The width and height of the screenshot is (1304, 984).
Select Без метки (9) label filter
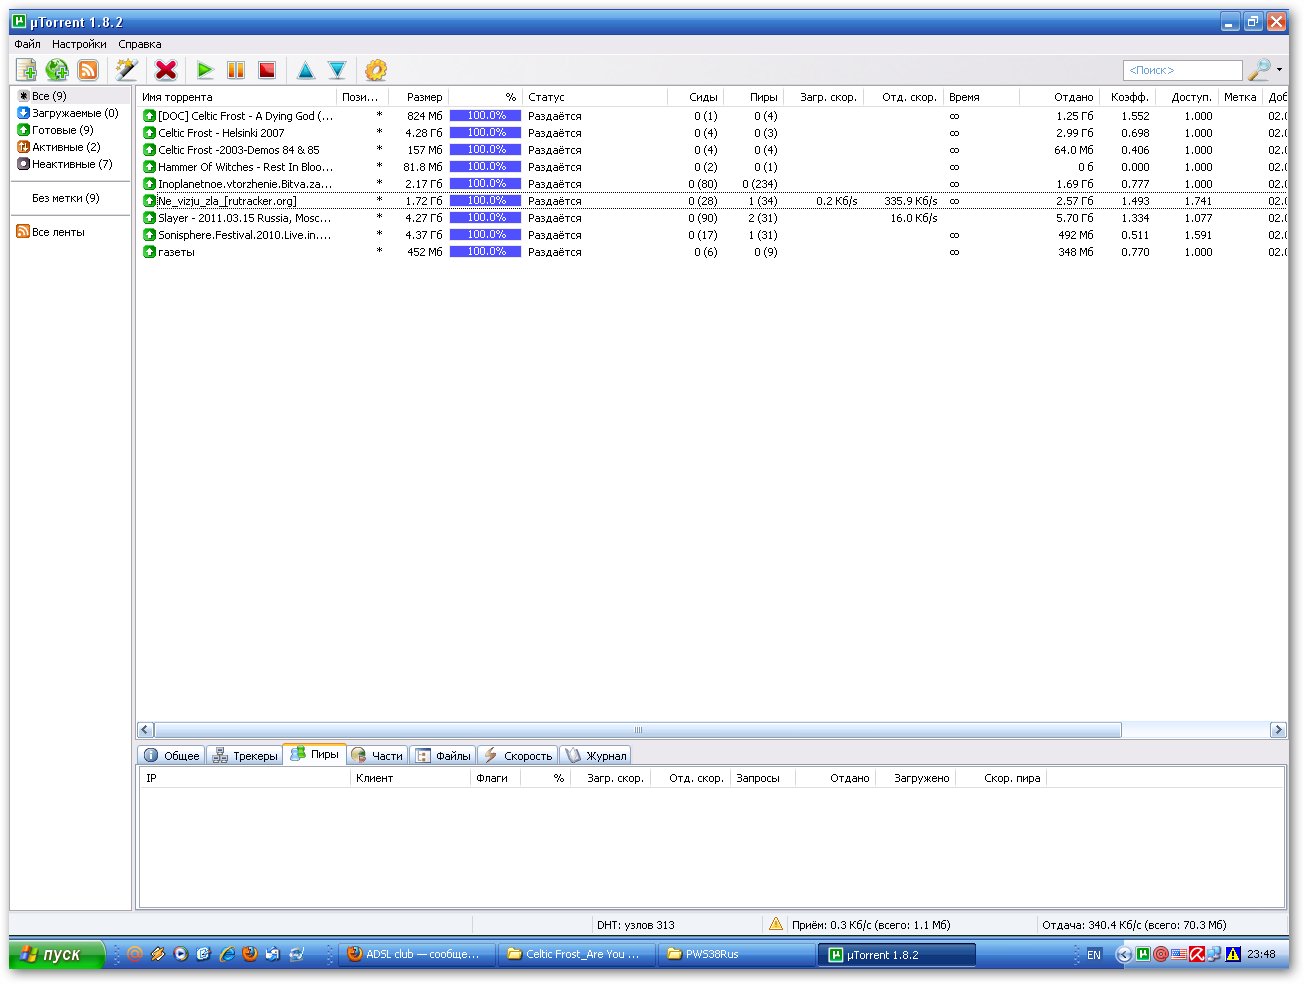pyautogui.click(x=66, y=198)
